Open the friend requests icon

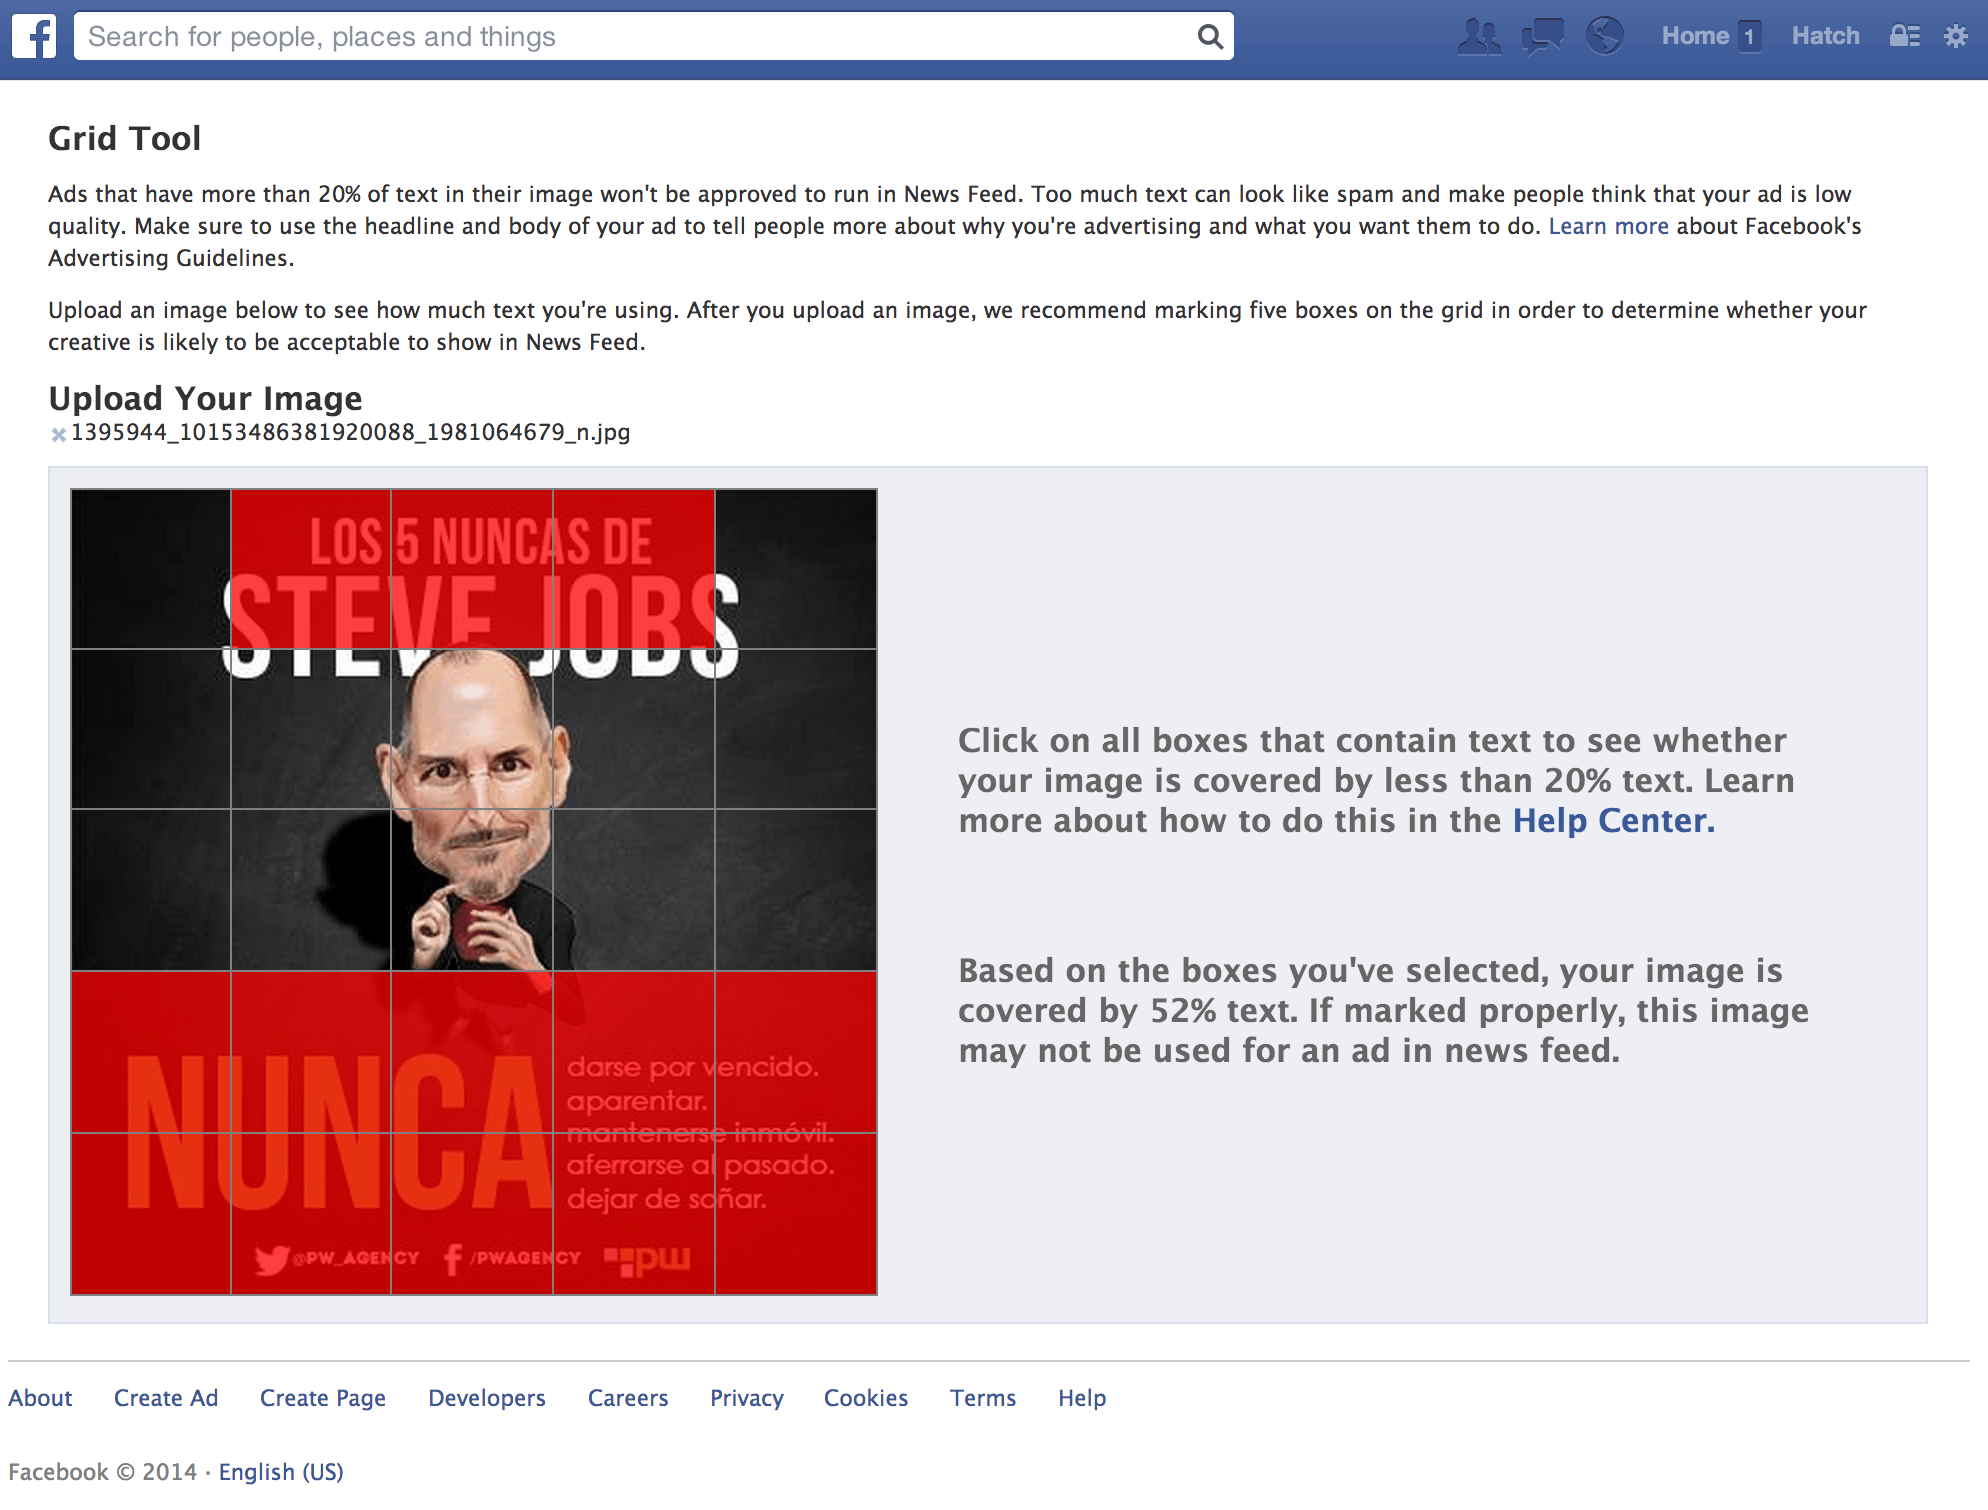click(1479, 37)
